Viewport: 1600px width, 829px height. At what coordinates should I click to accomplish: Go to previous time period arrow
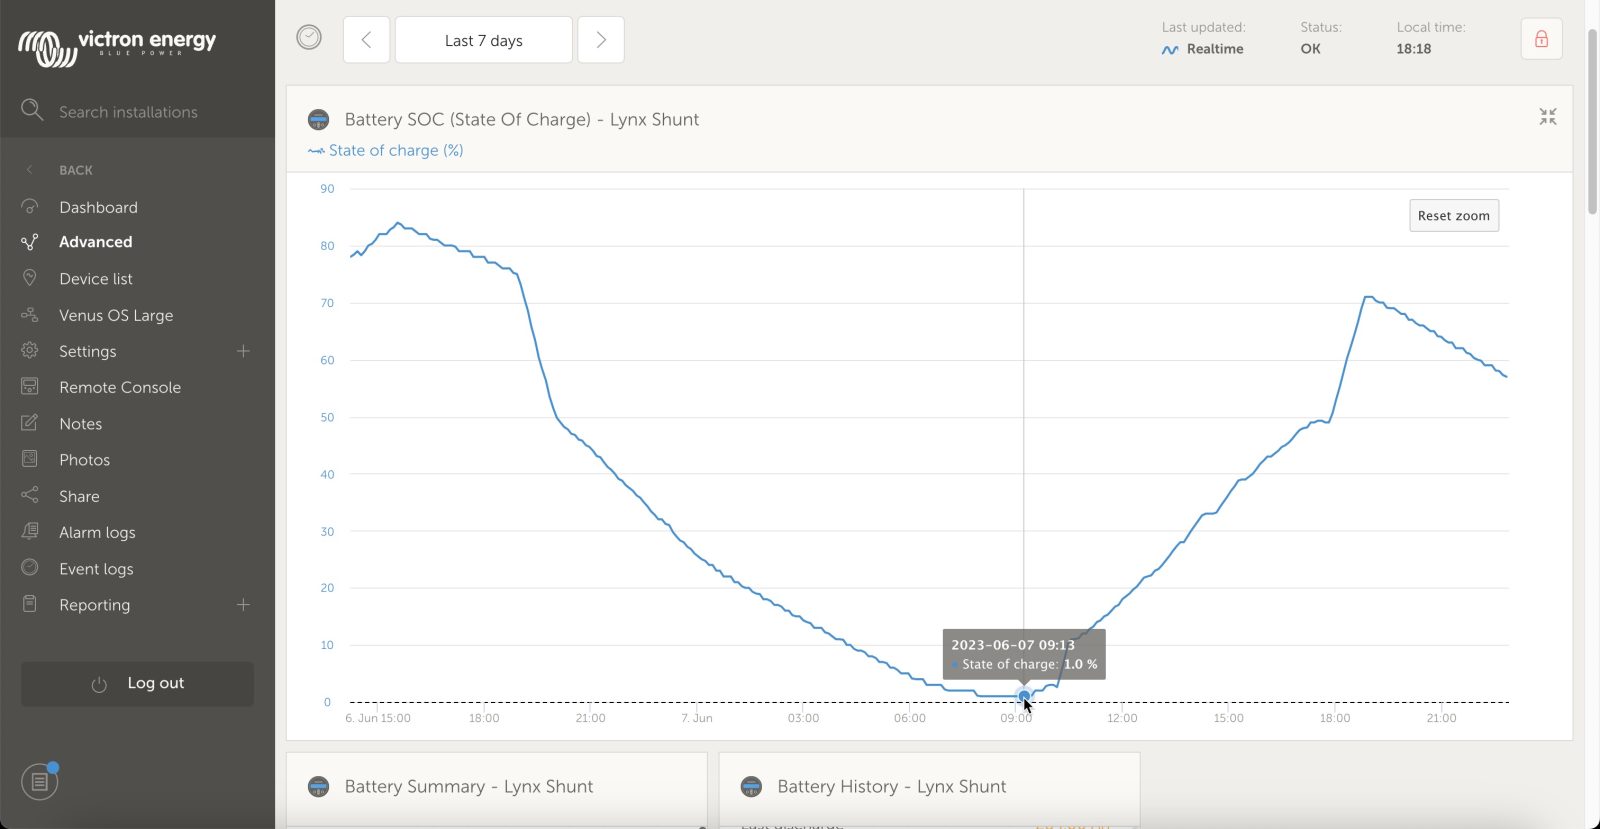(x=366, y=40)
